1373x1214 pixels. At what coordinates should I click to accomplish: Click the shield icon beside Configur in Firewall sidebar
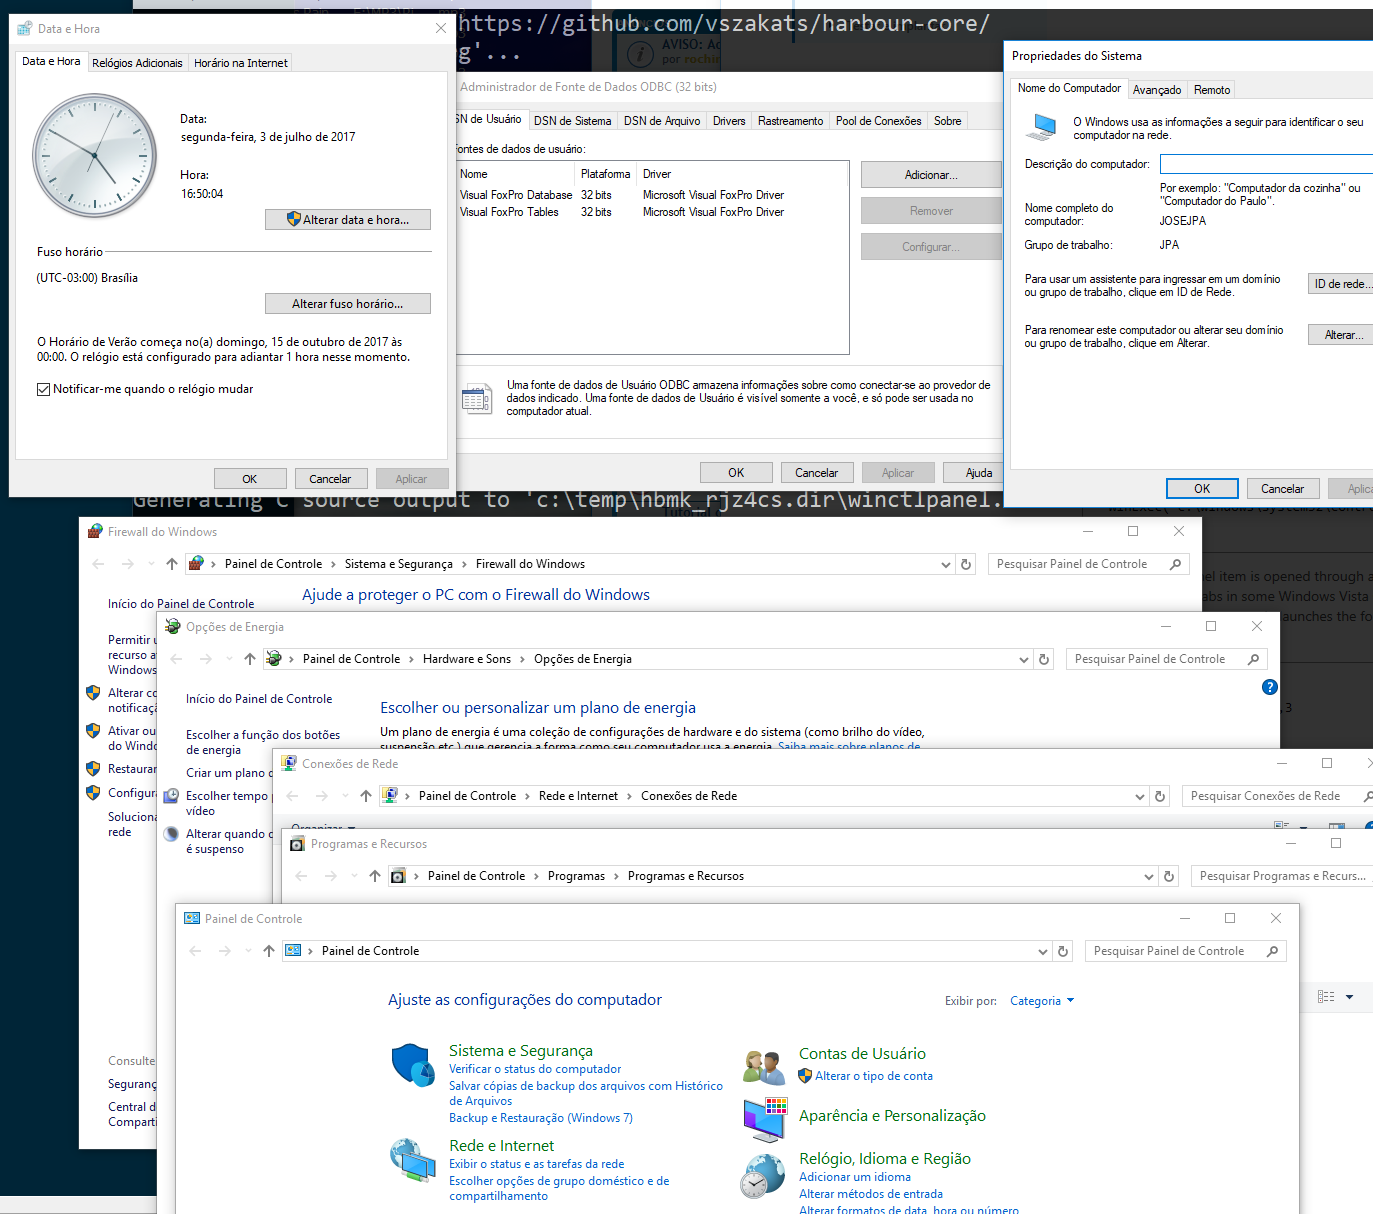[93, 793]
